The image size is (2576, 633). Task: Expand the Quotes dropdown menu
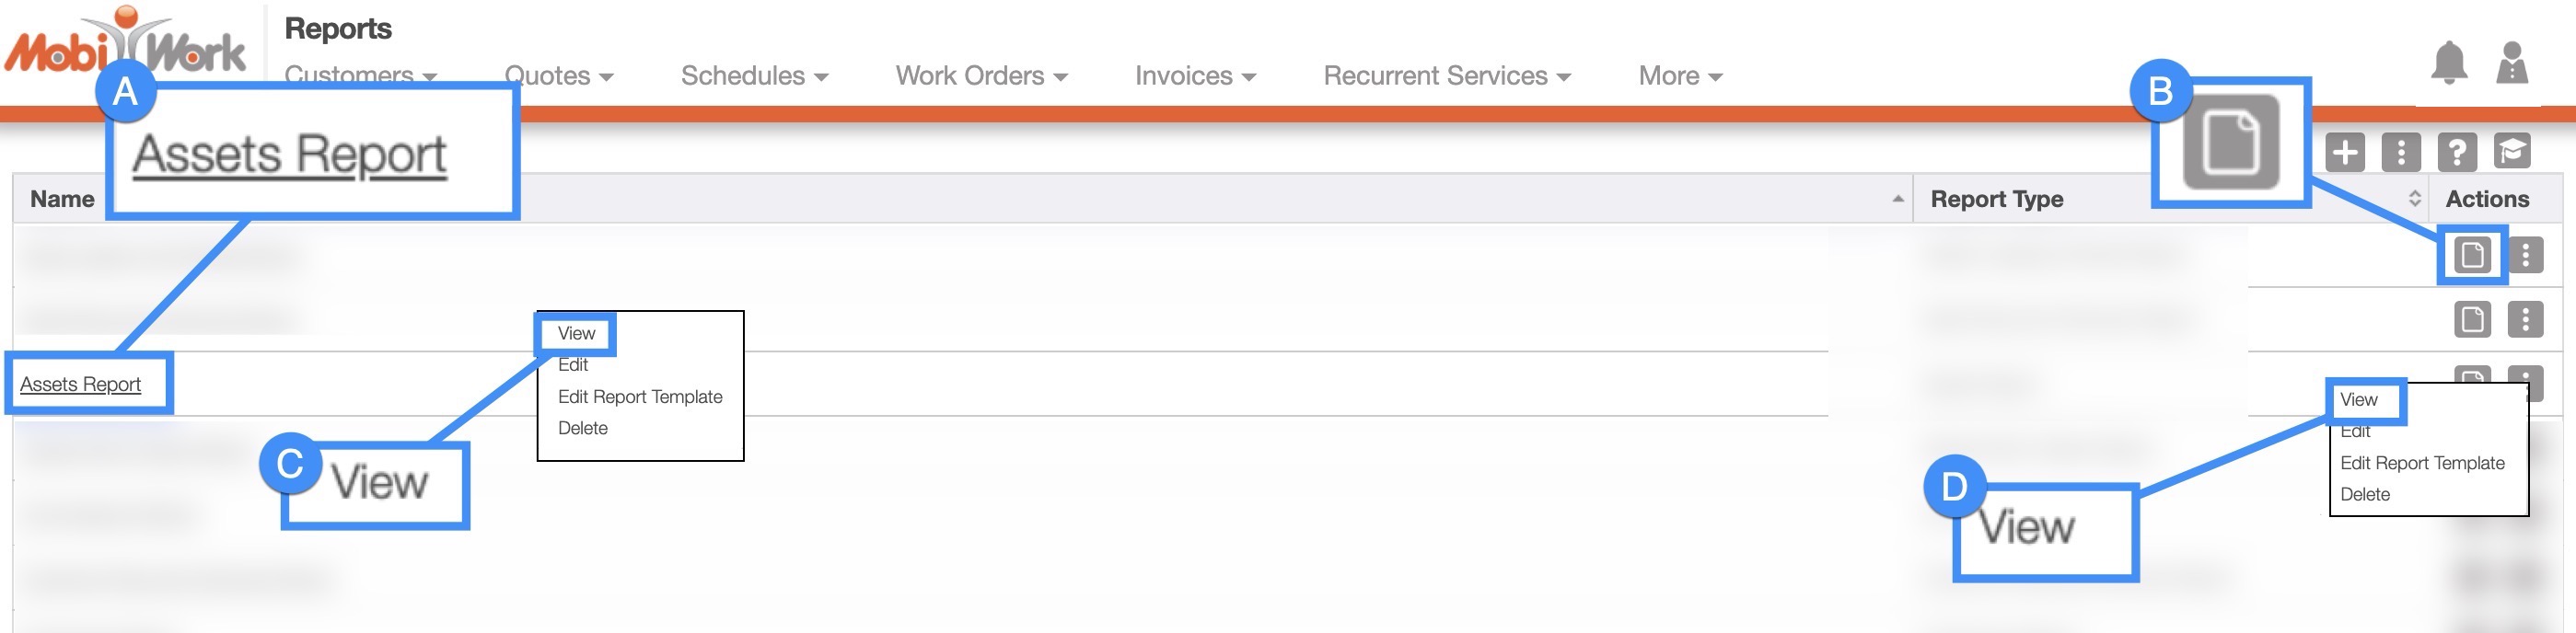tap(558, 76)
